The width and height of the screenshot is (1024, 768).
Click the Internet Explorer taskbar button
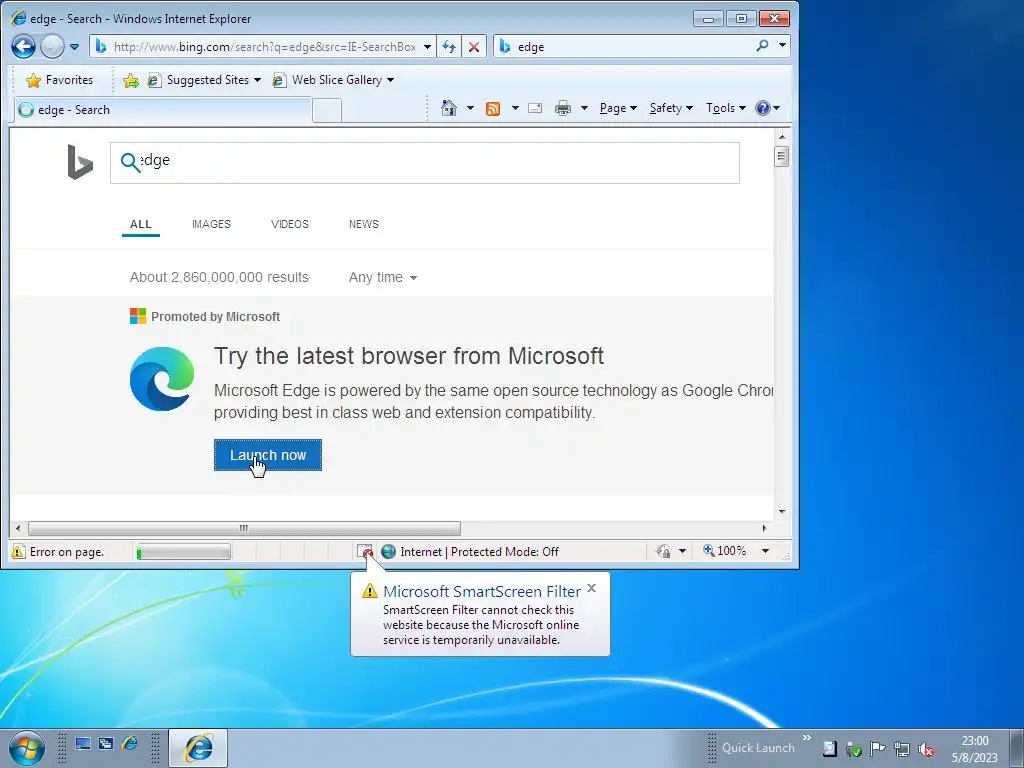[x=199, y=748]
